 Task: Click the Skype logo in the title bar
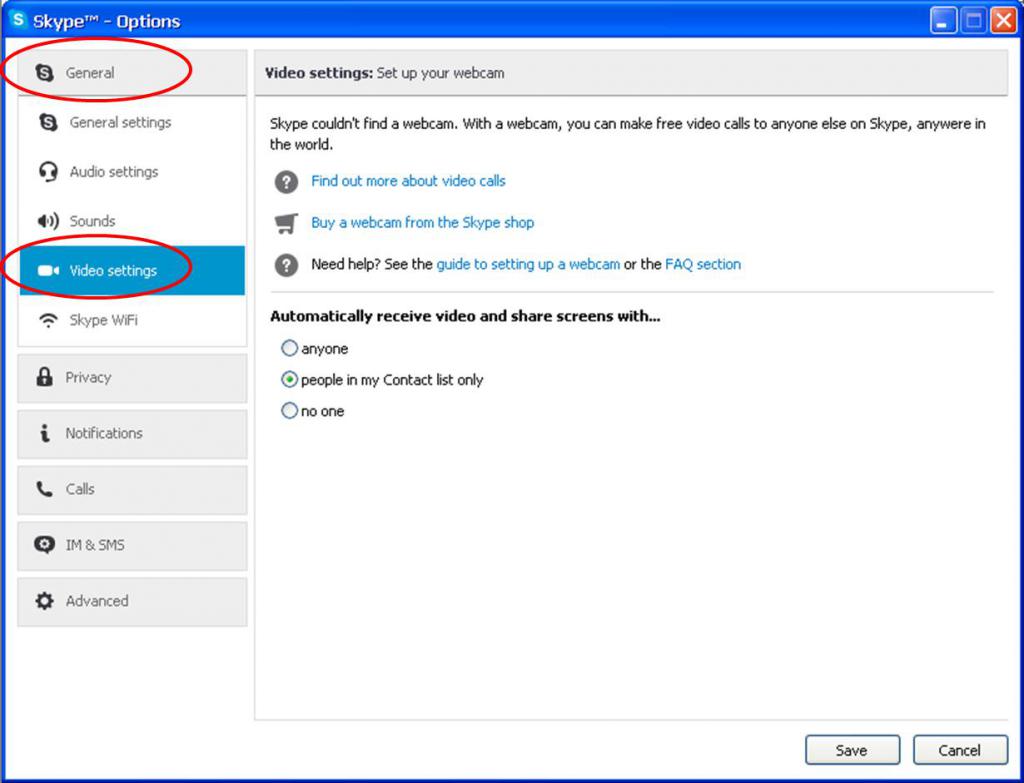point(17,20)
